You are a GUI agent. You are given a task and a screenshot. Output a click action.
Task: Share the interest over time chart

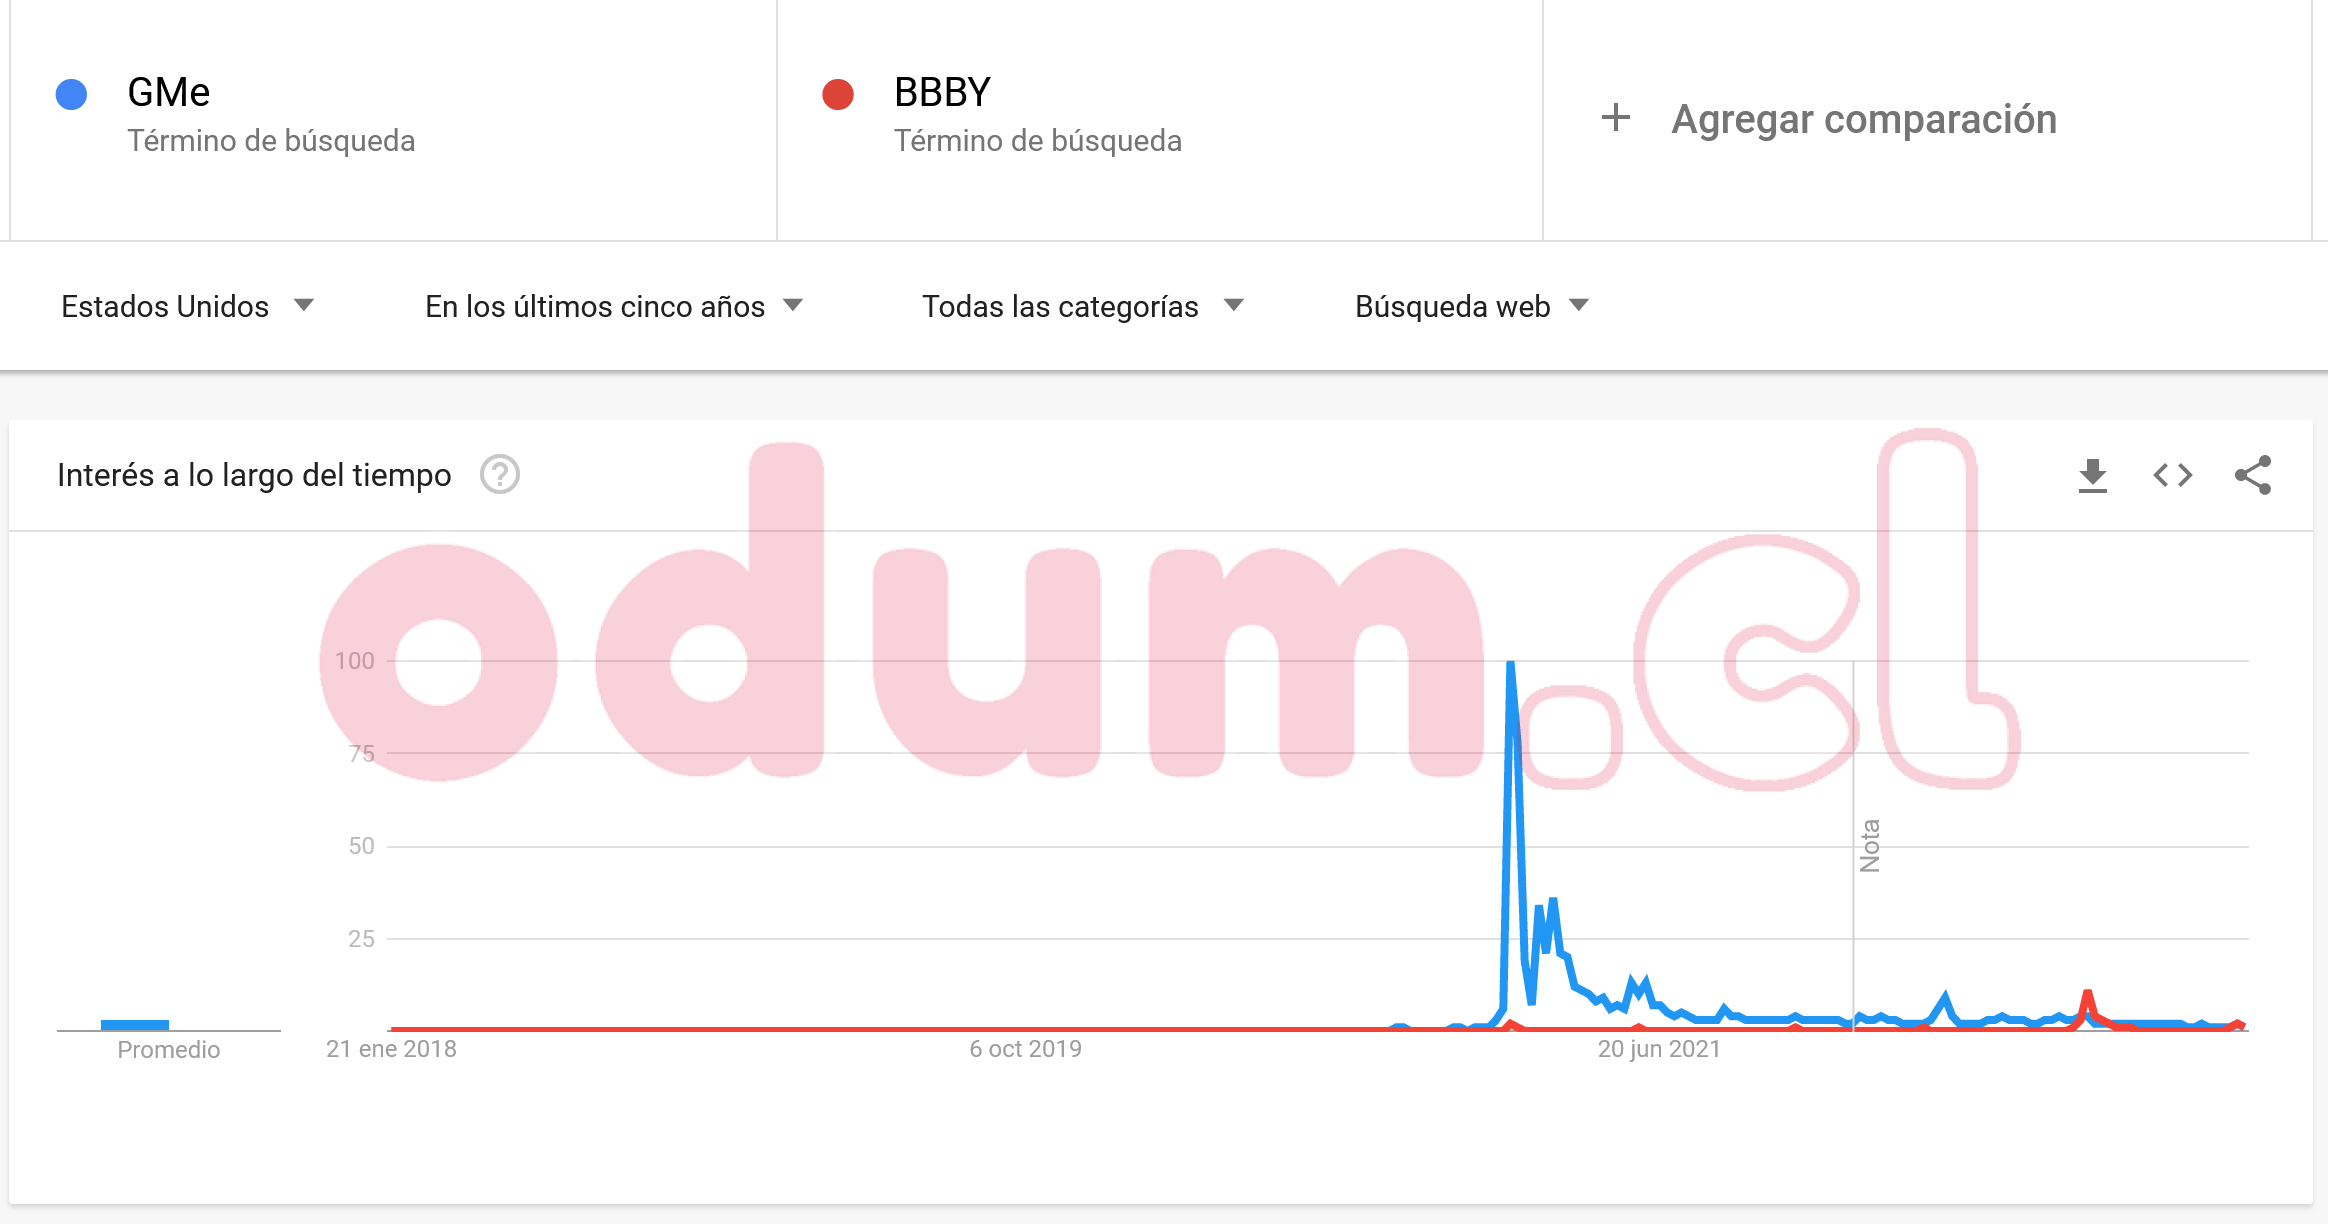pyautogui.click(x=2252, y=475)
